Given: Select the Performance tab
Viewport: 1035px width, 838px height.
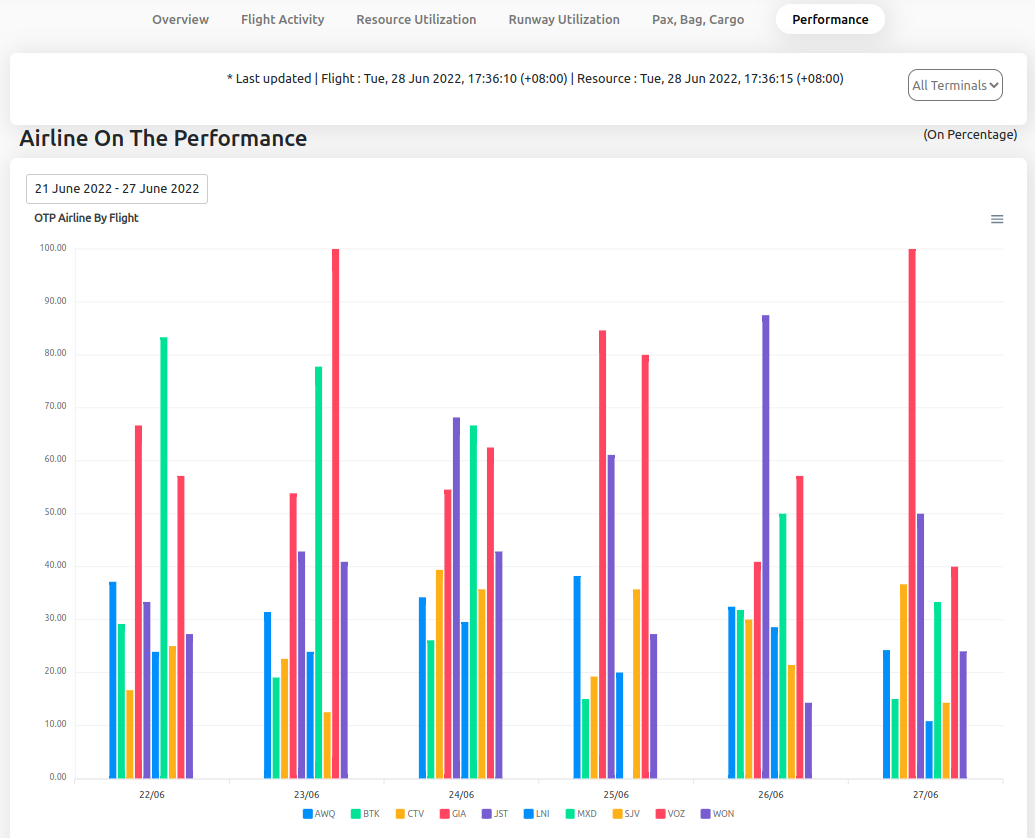Looking at the screenshot, I should (x=830, y=20).
